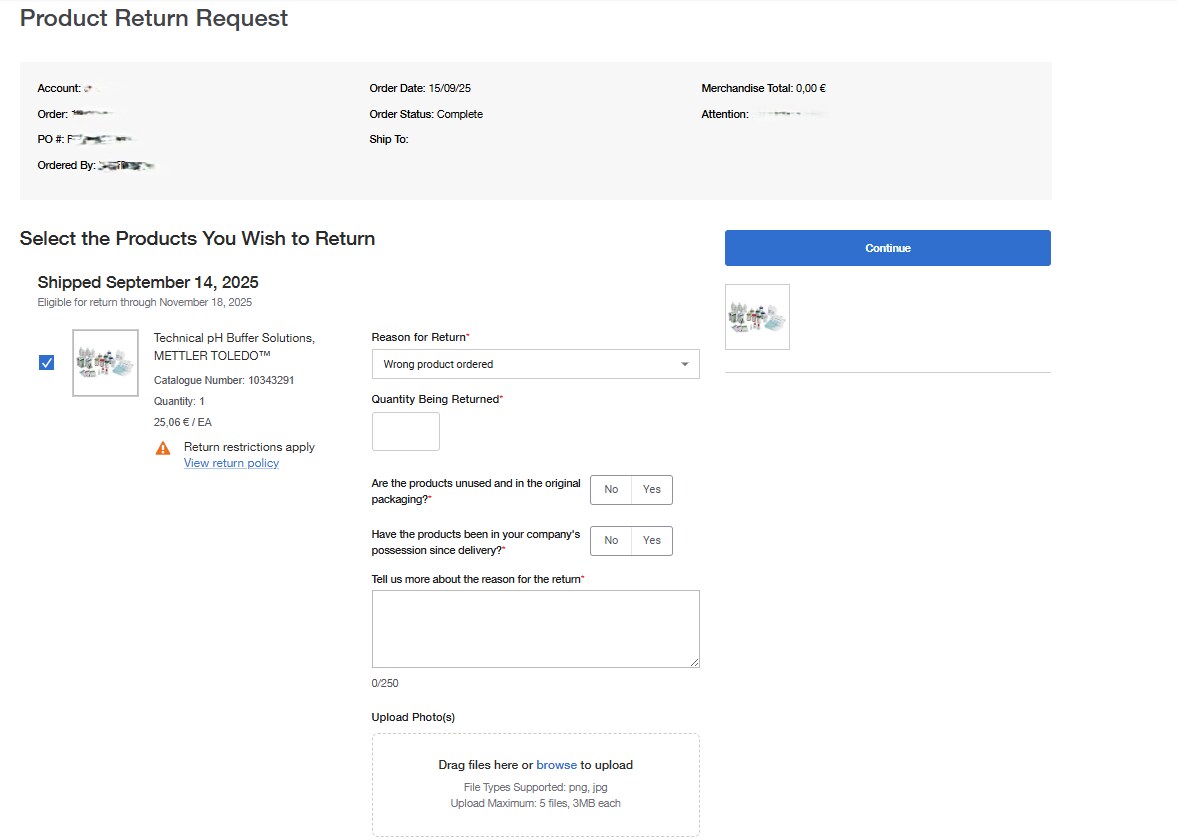Click the warning triangle beside Return restrictions apply
The width and height of the screenshot is (1177, 840).
tap(162, 447)
